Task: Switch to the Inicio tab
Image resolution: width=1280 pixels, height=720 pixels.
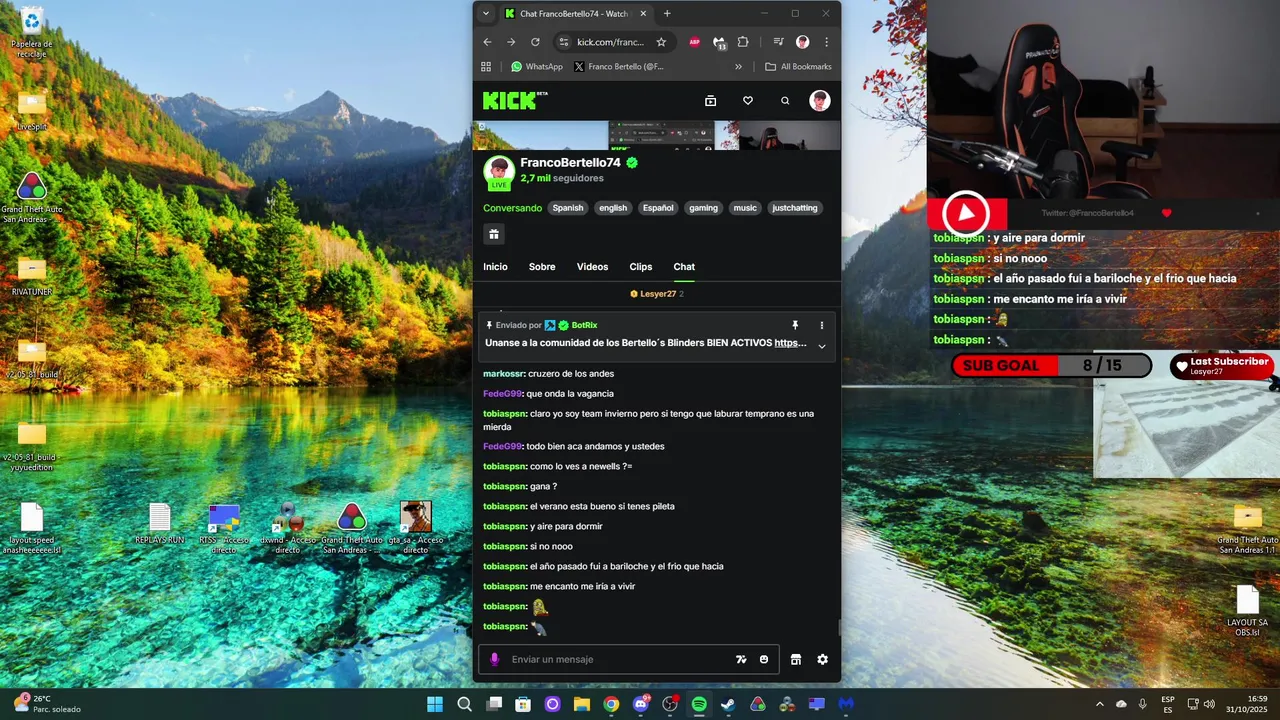Action: coord(495,267)
